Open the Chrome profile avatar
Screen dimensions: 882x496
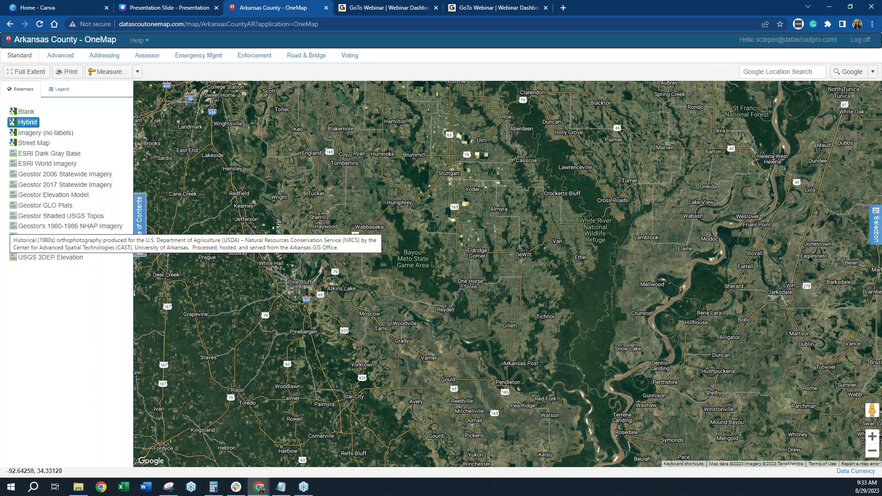[857, 24]
